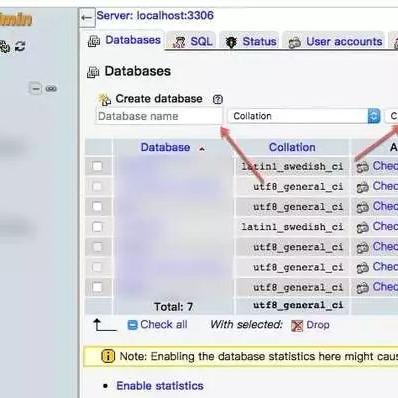This screenshot has width=398, height=398.
Task: Open Check privileges link in first database row
Action: coord(385,166)
